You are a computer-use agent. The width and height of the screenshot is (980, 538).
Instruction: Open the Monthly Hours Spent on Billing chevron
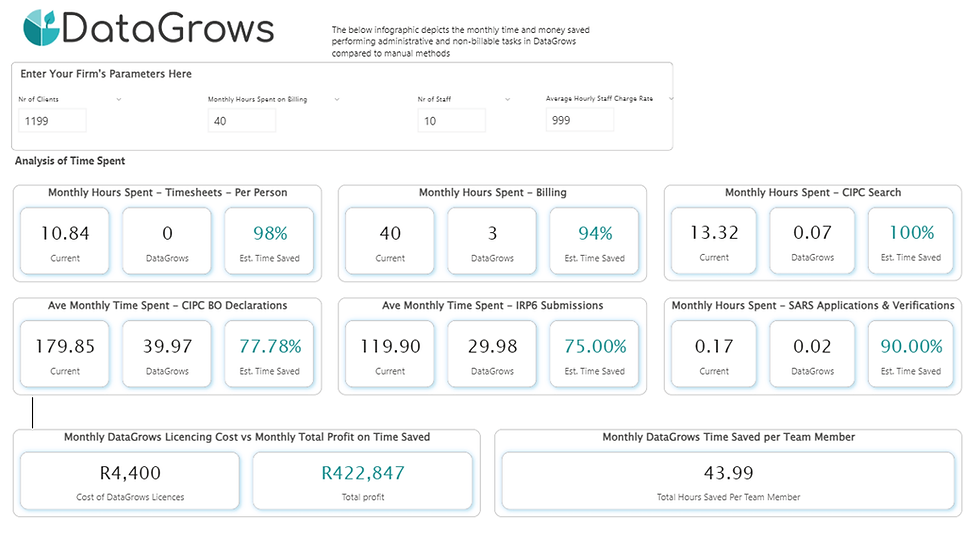click(337, 99)
